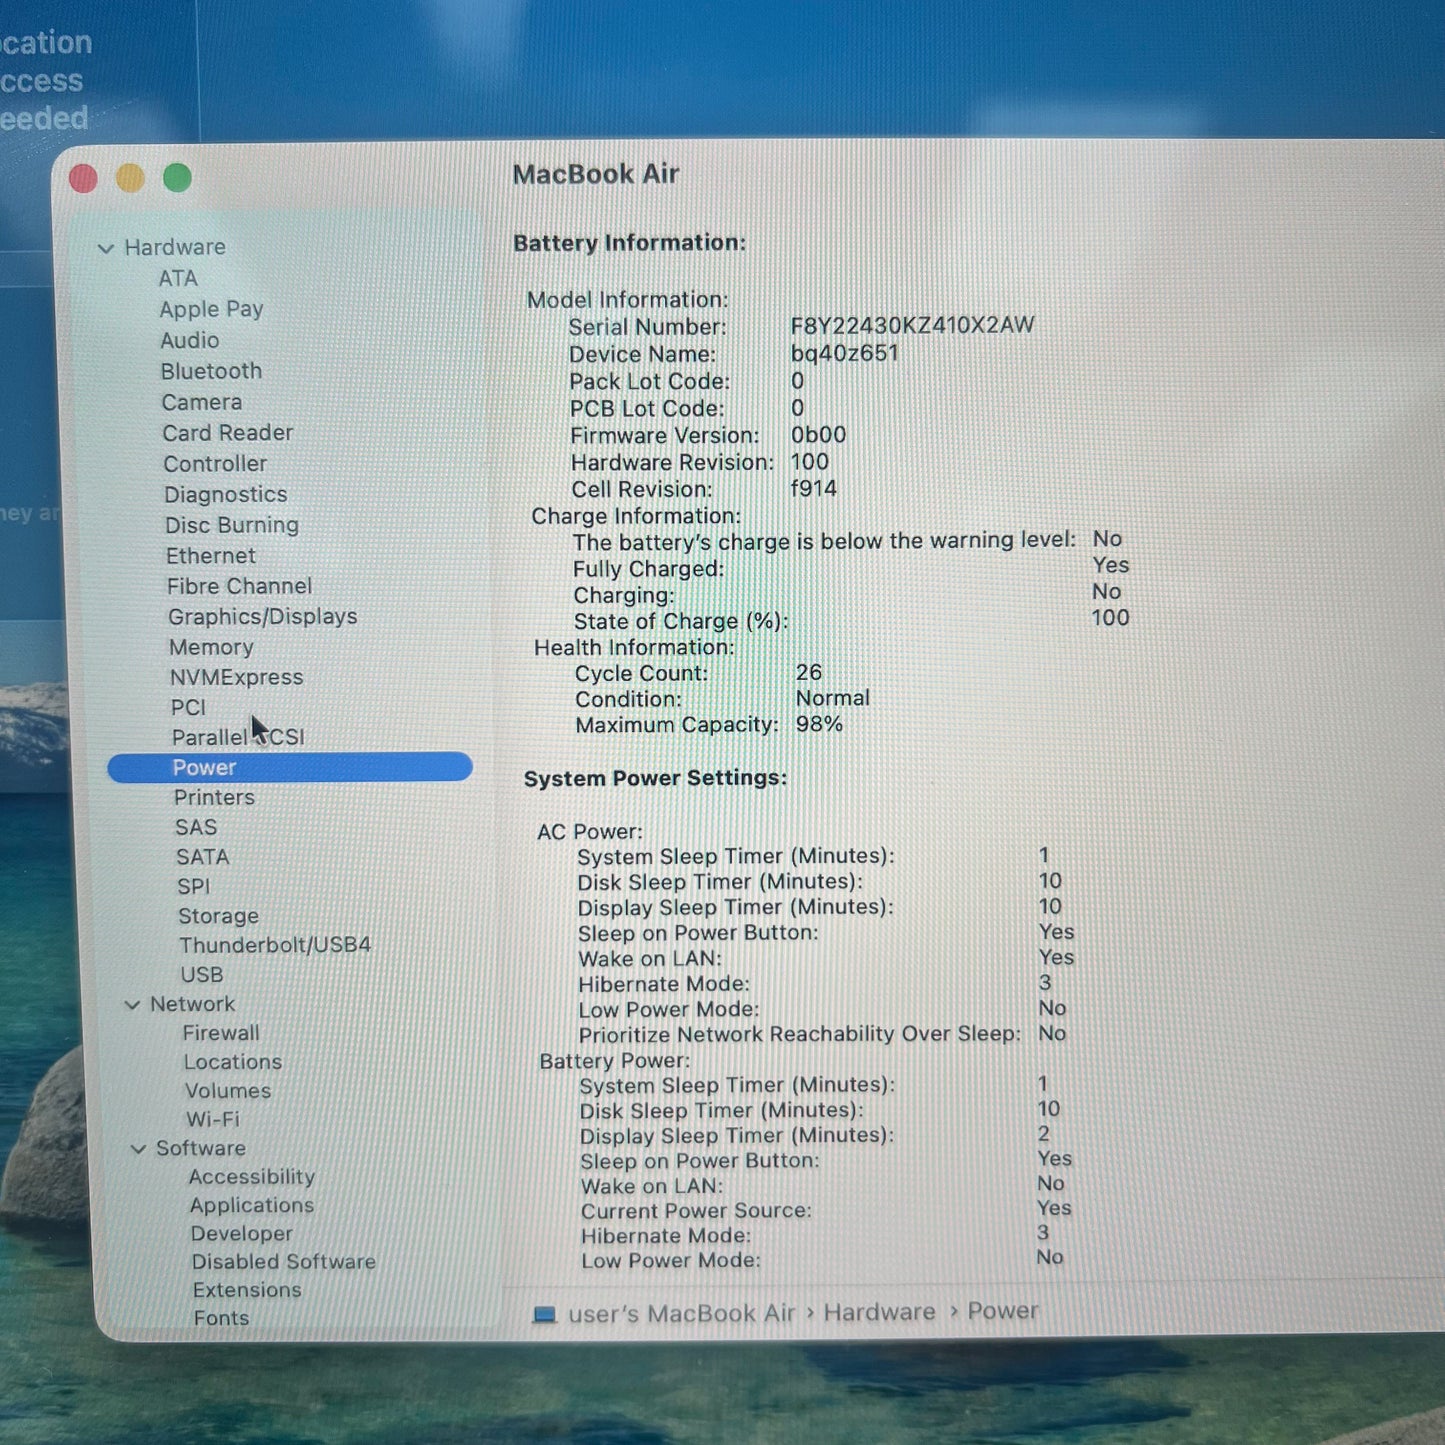Click the device name value bq40z651
Image resolution: width=1445 pixels, height=1445 pixels.
point(845,353)
